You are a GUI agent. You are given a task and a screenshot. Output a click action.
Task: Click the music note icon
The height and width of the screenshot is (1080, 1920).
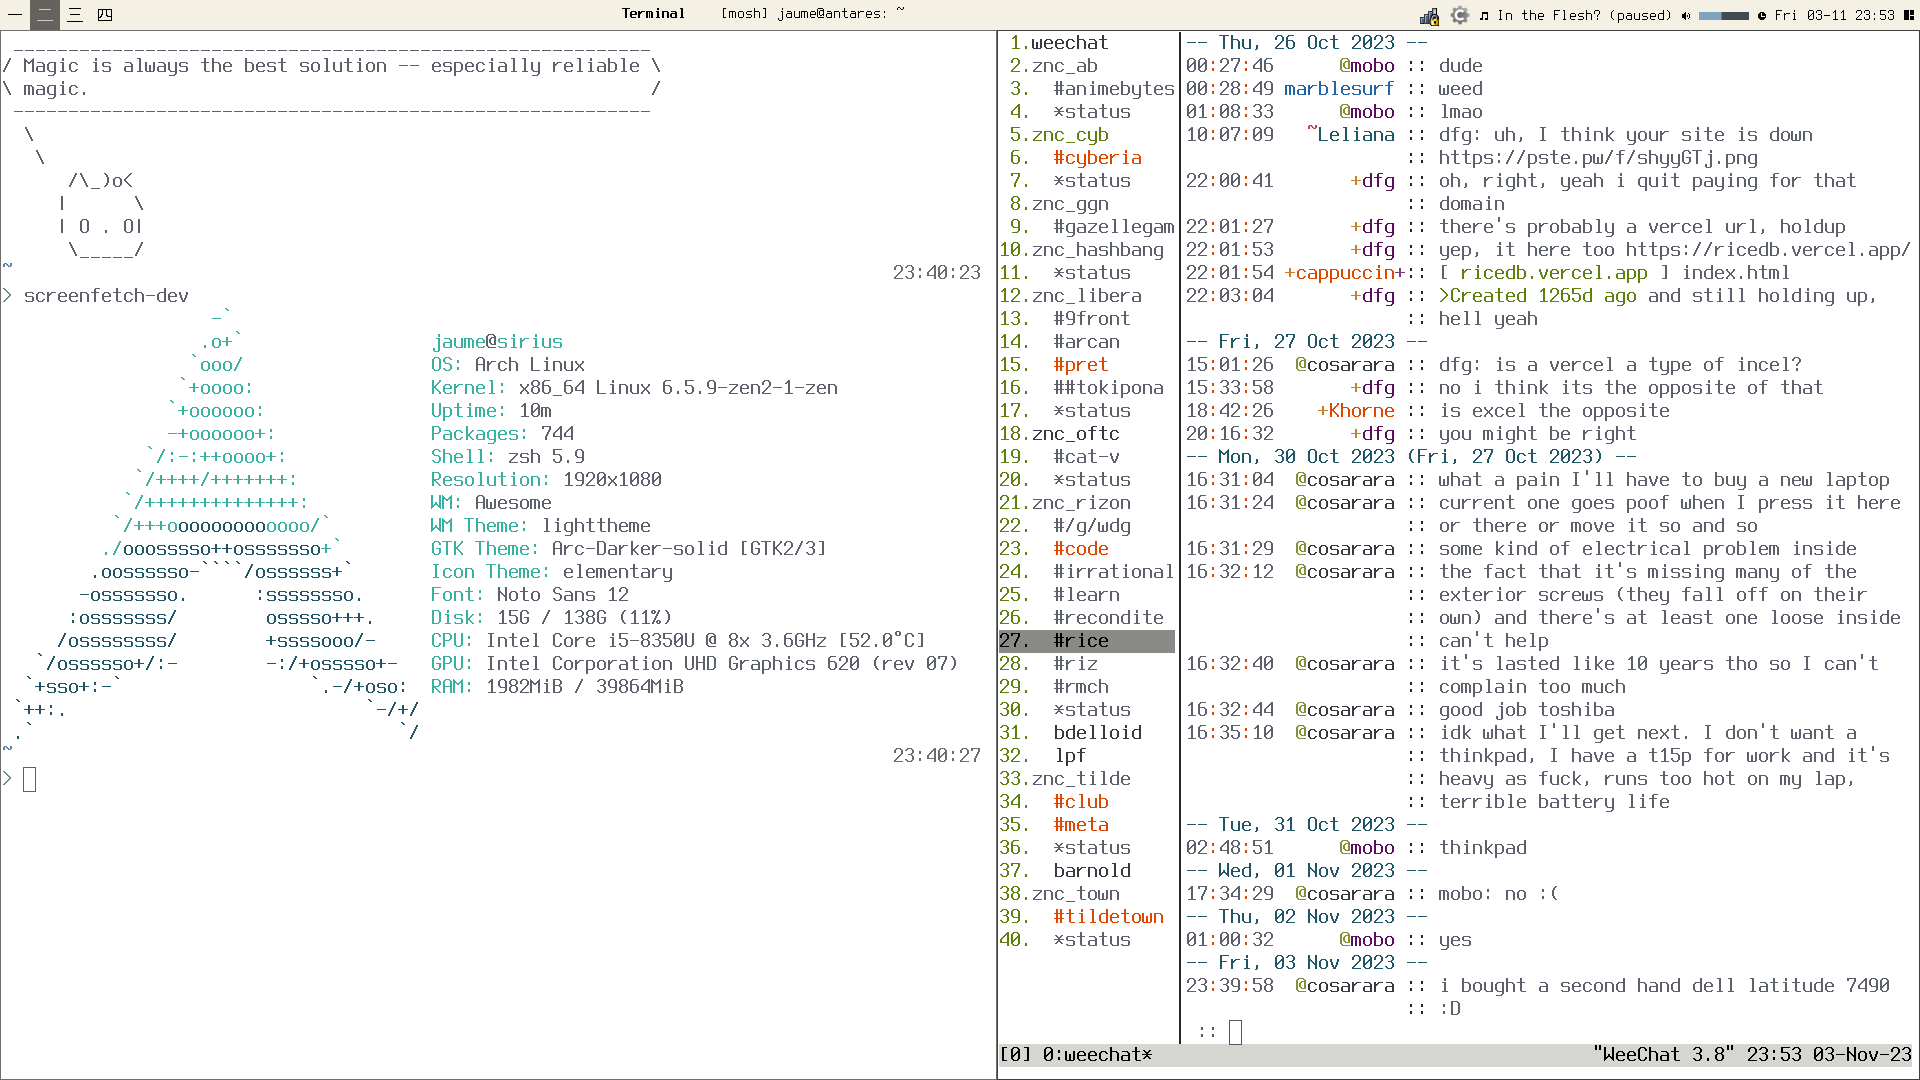[x=1484, y=15]
